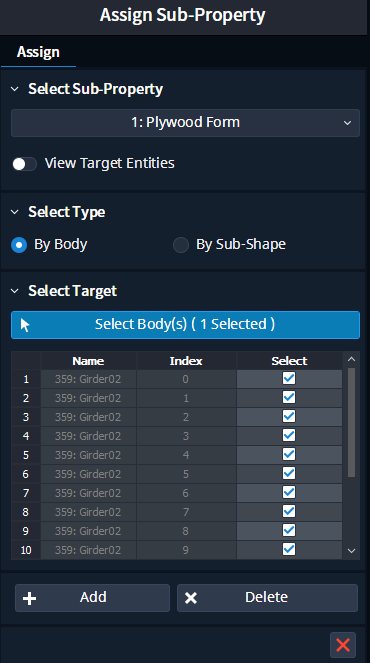
Task: Uncheck Select box for index 5 row
Action: point(289,474)
